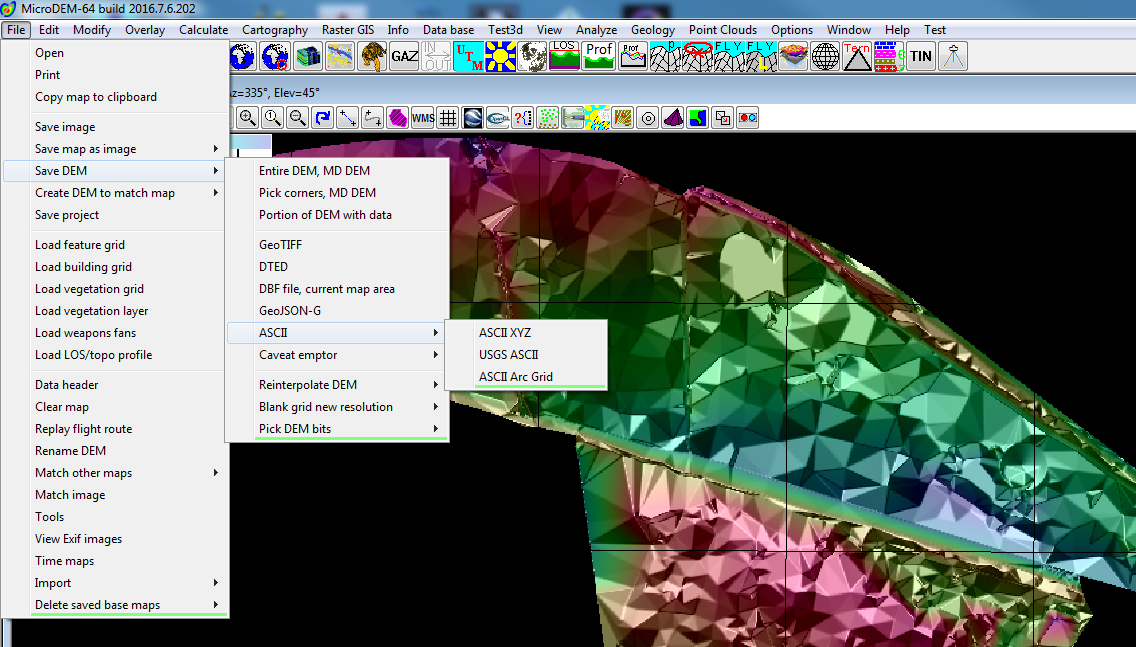Select Data header menu entry

[116, 385]
